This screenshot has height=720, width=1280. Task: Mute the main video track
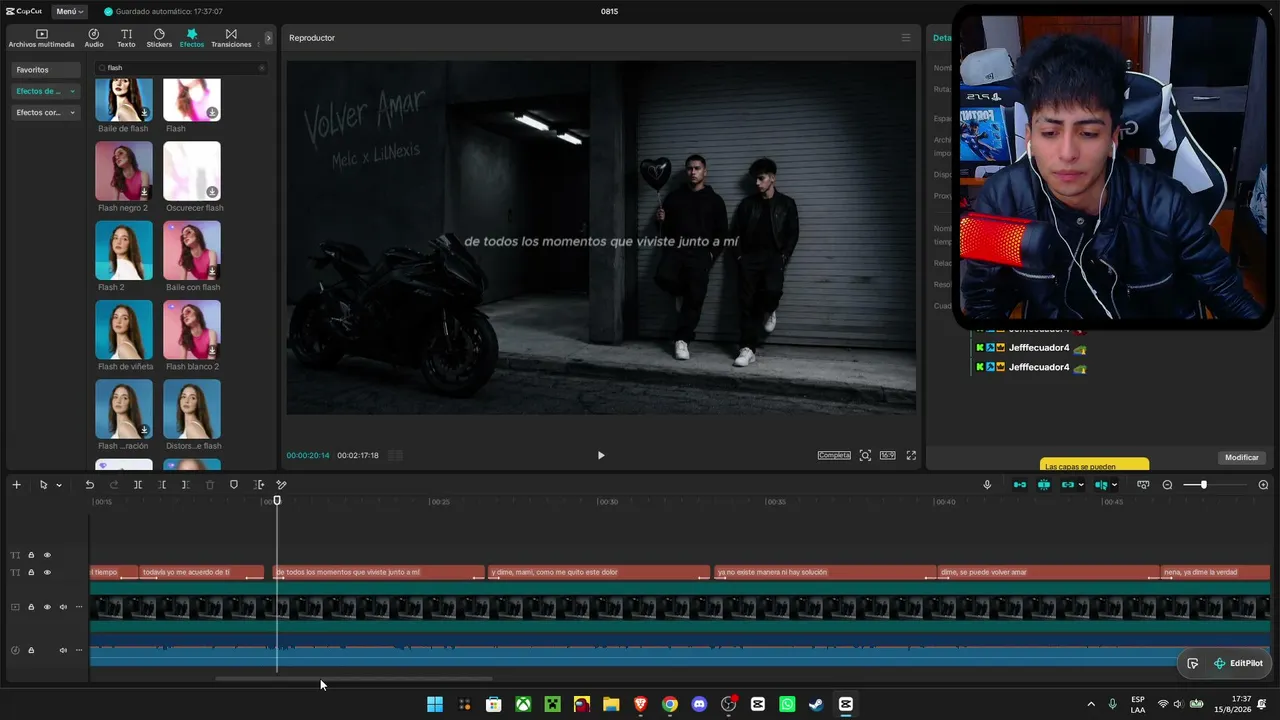coord(62,607)
